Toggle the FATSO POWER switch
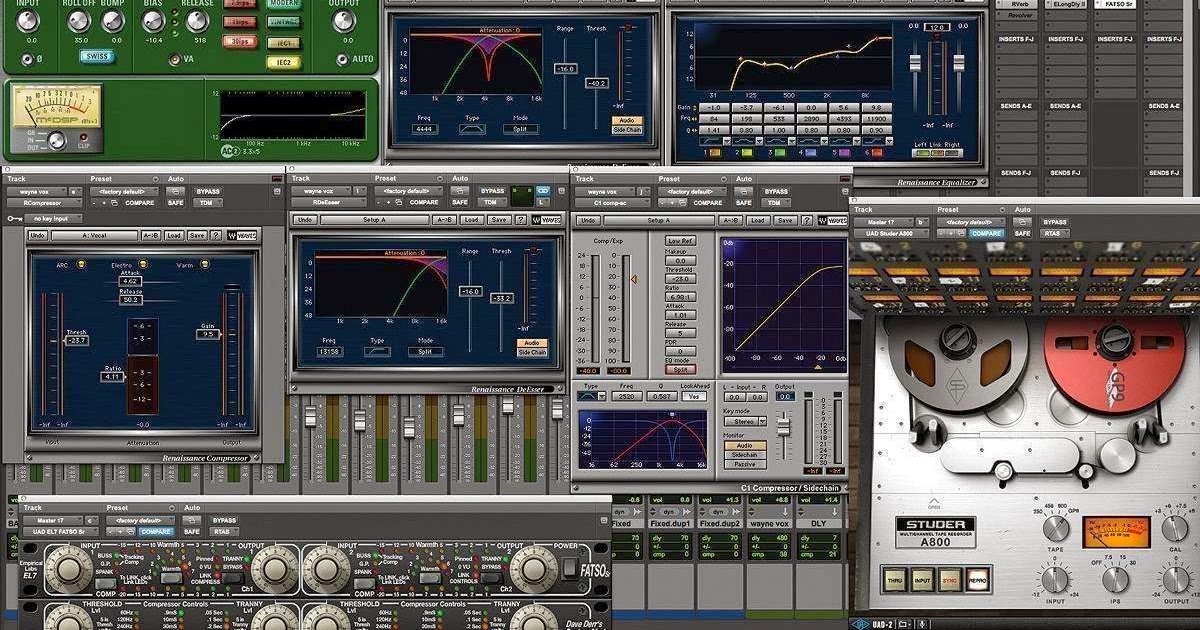The width and height of the screenshot is (1200, 630). pyautogui.click(x=568, y=569)
